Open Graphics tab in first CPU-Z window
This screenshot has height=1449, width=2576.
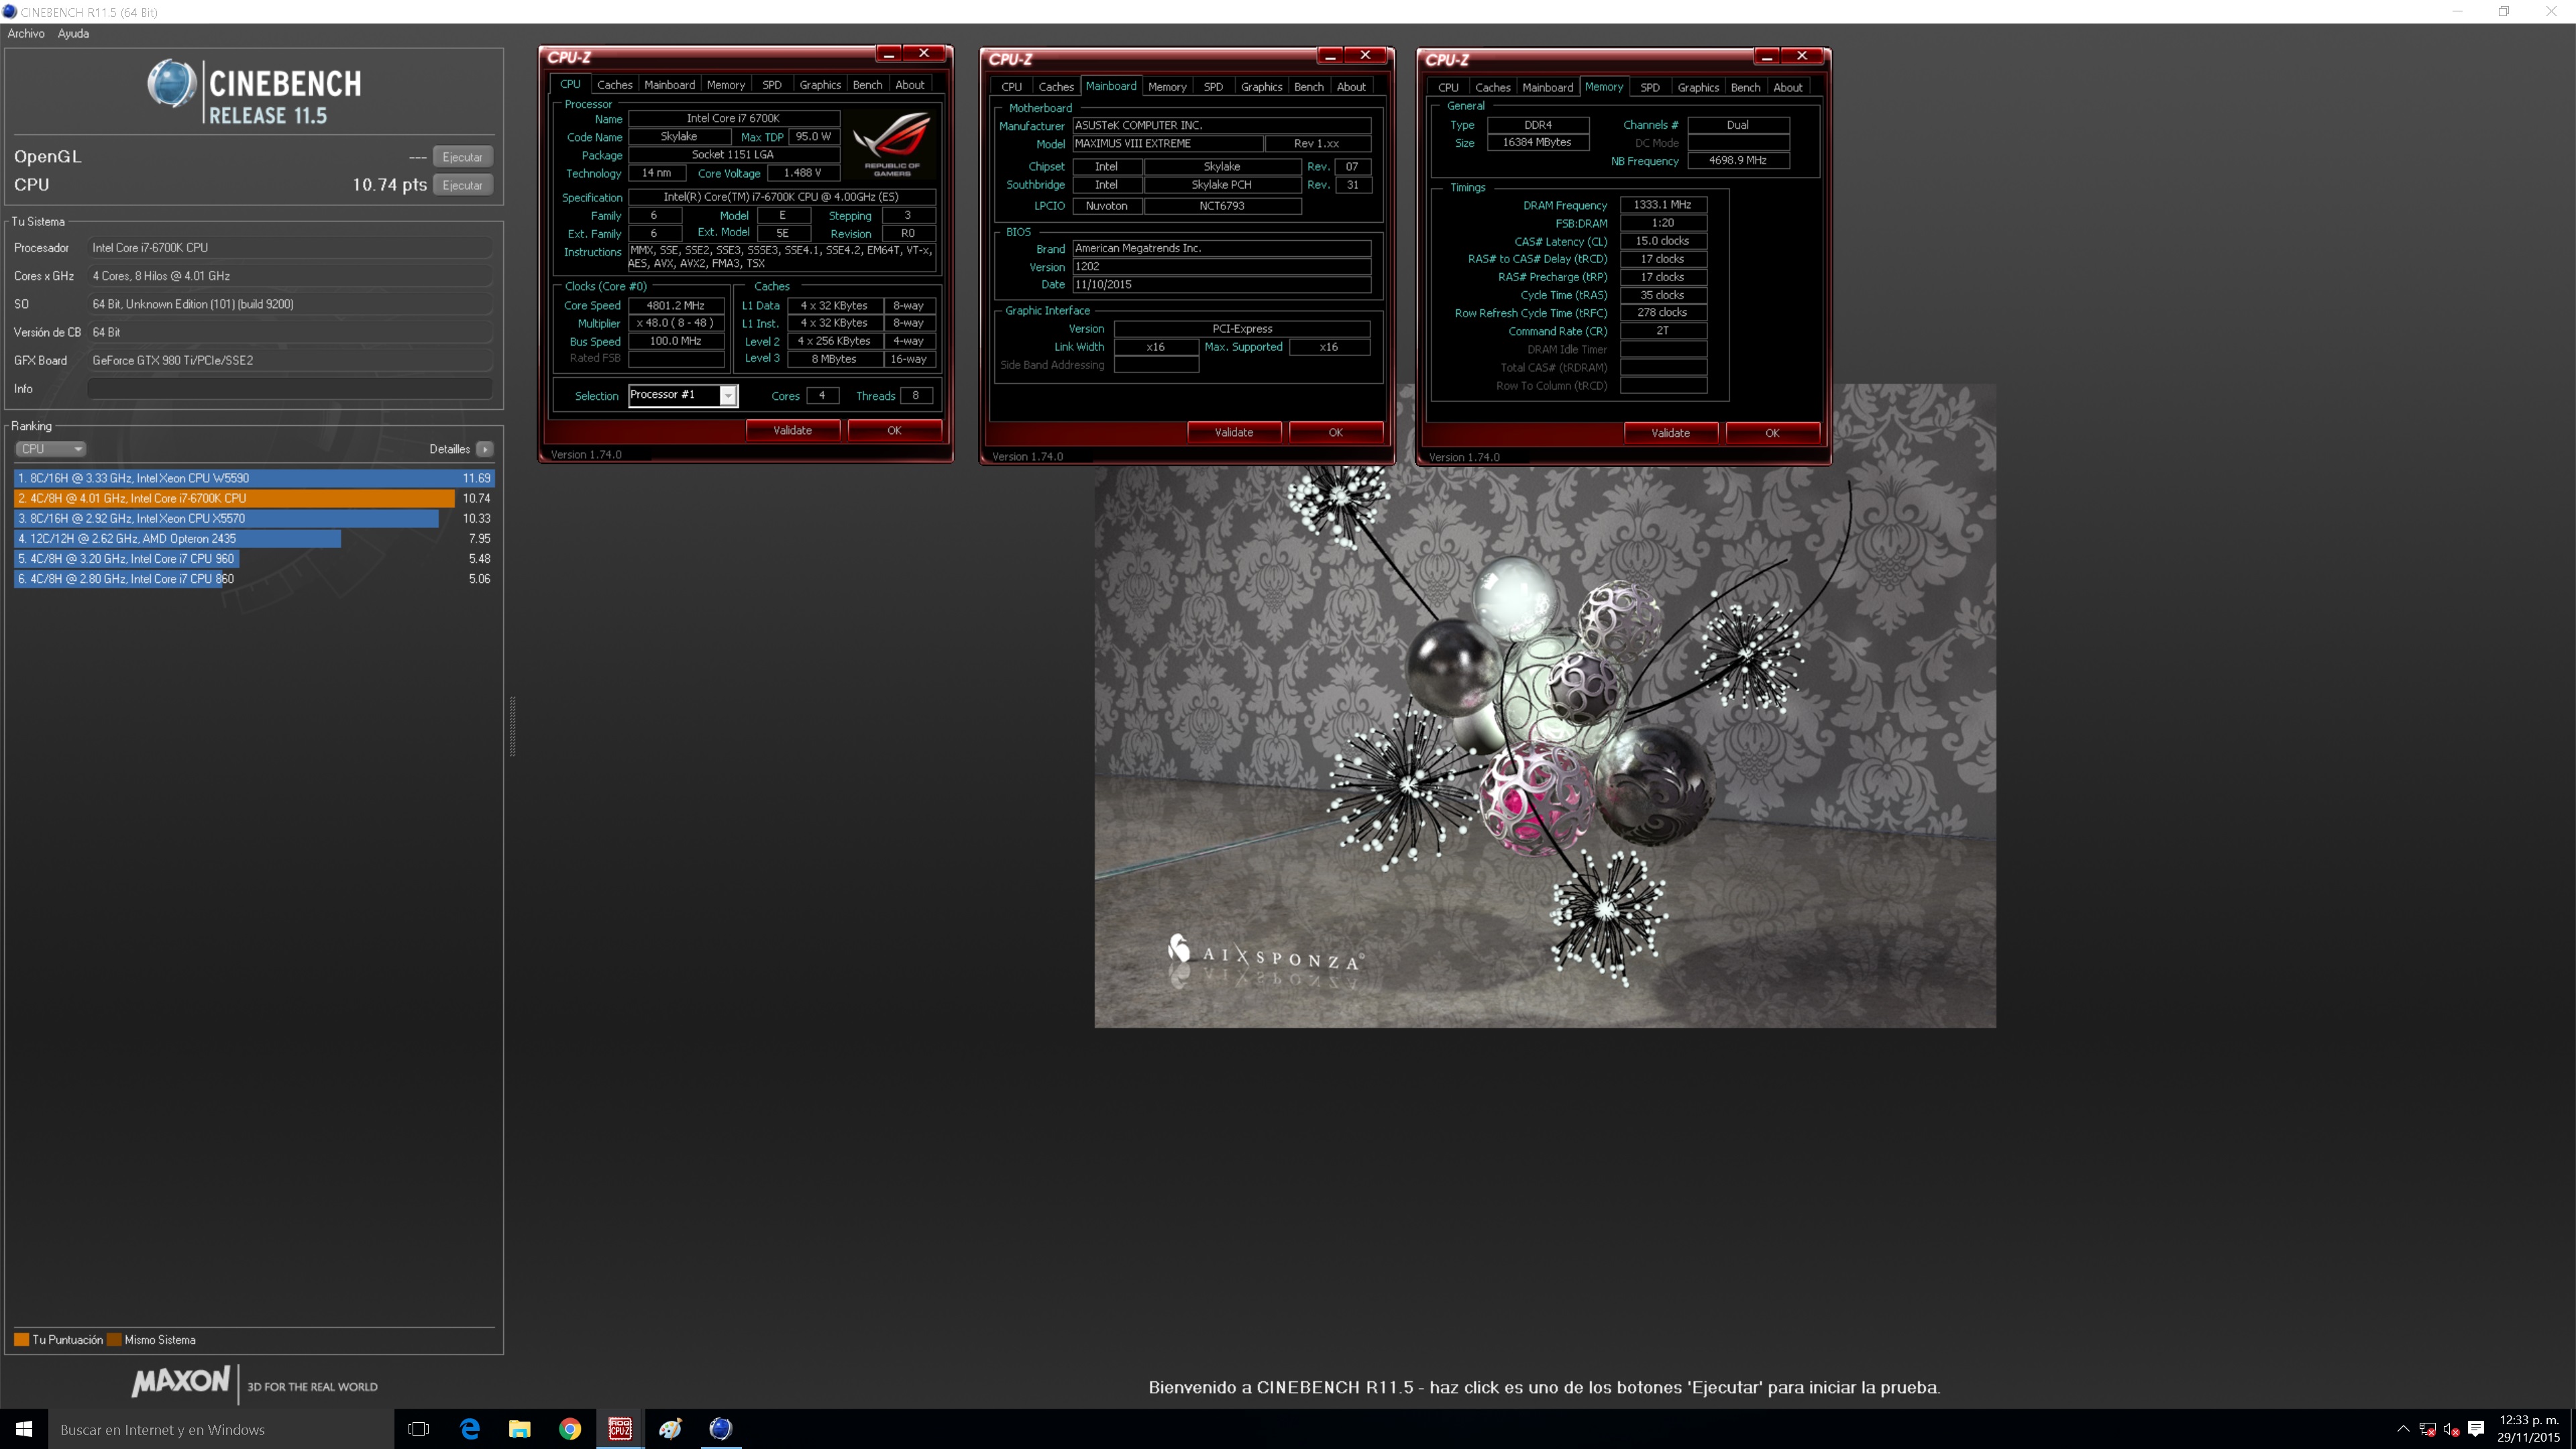(x=820, y=85)
